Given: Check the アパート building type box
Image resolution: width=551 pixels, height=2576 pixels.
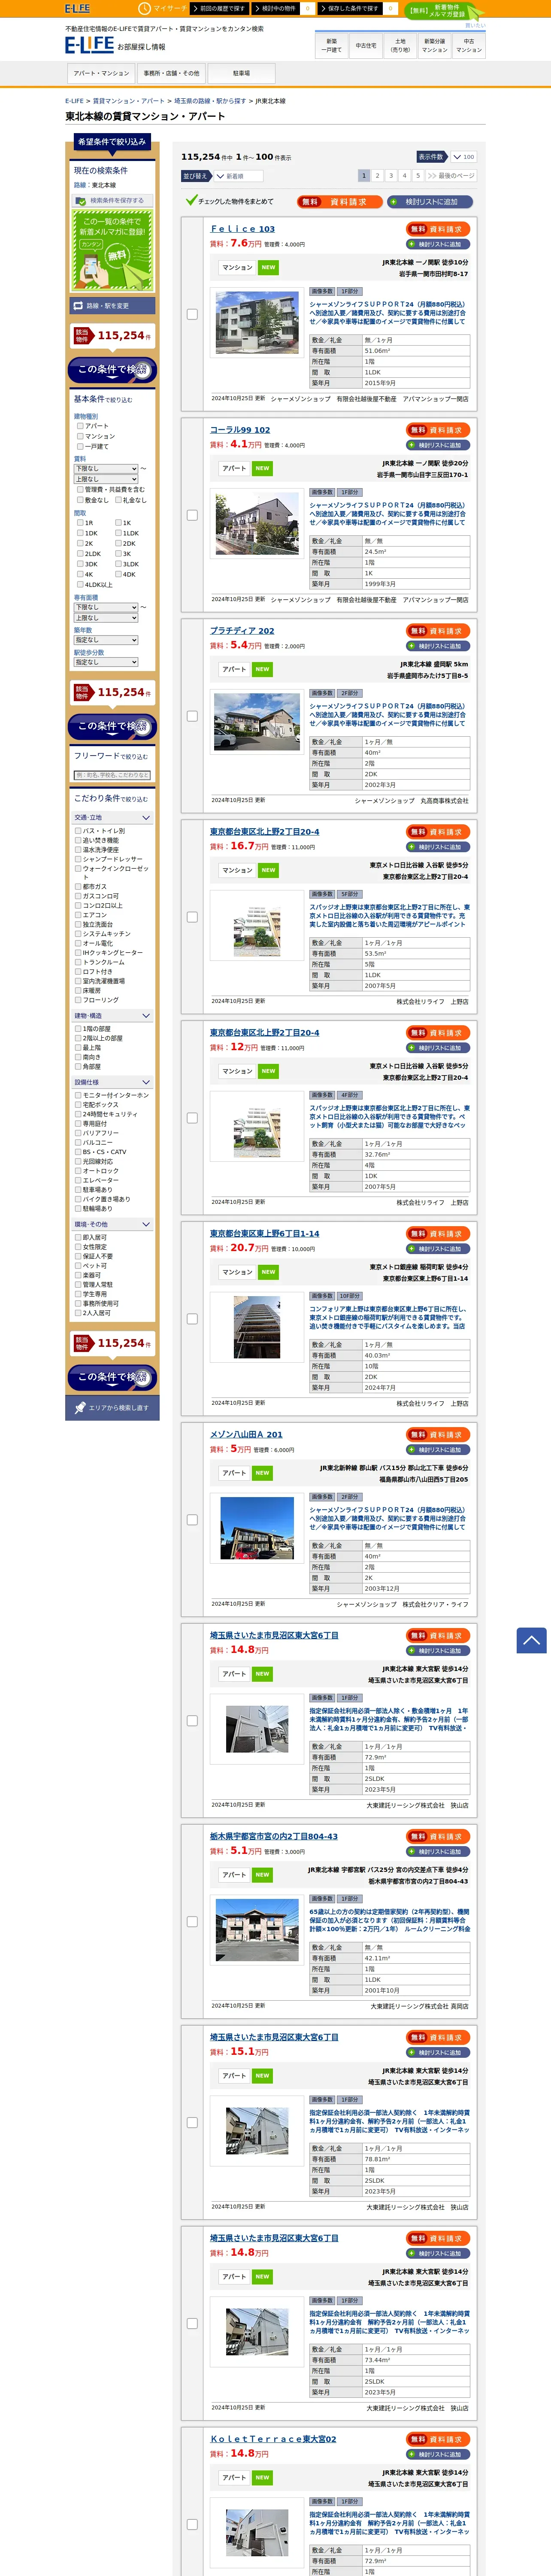Looking at the screenshot, I should click(x=80, y=426).
